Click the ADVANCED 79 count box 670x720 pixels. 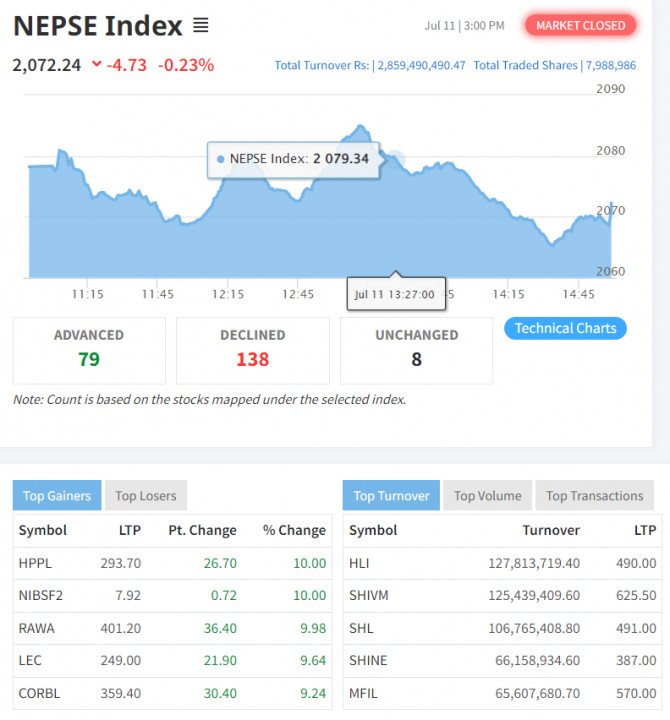[89, 350]
